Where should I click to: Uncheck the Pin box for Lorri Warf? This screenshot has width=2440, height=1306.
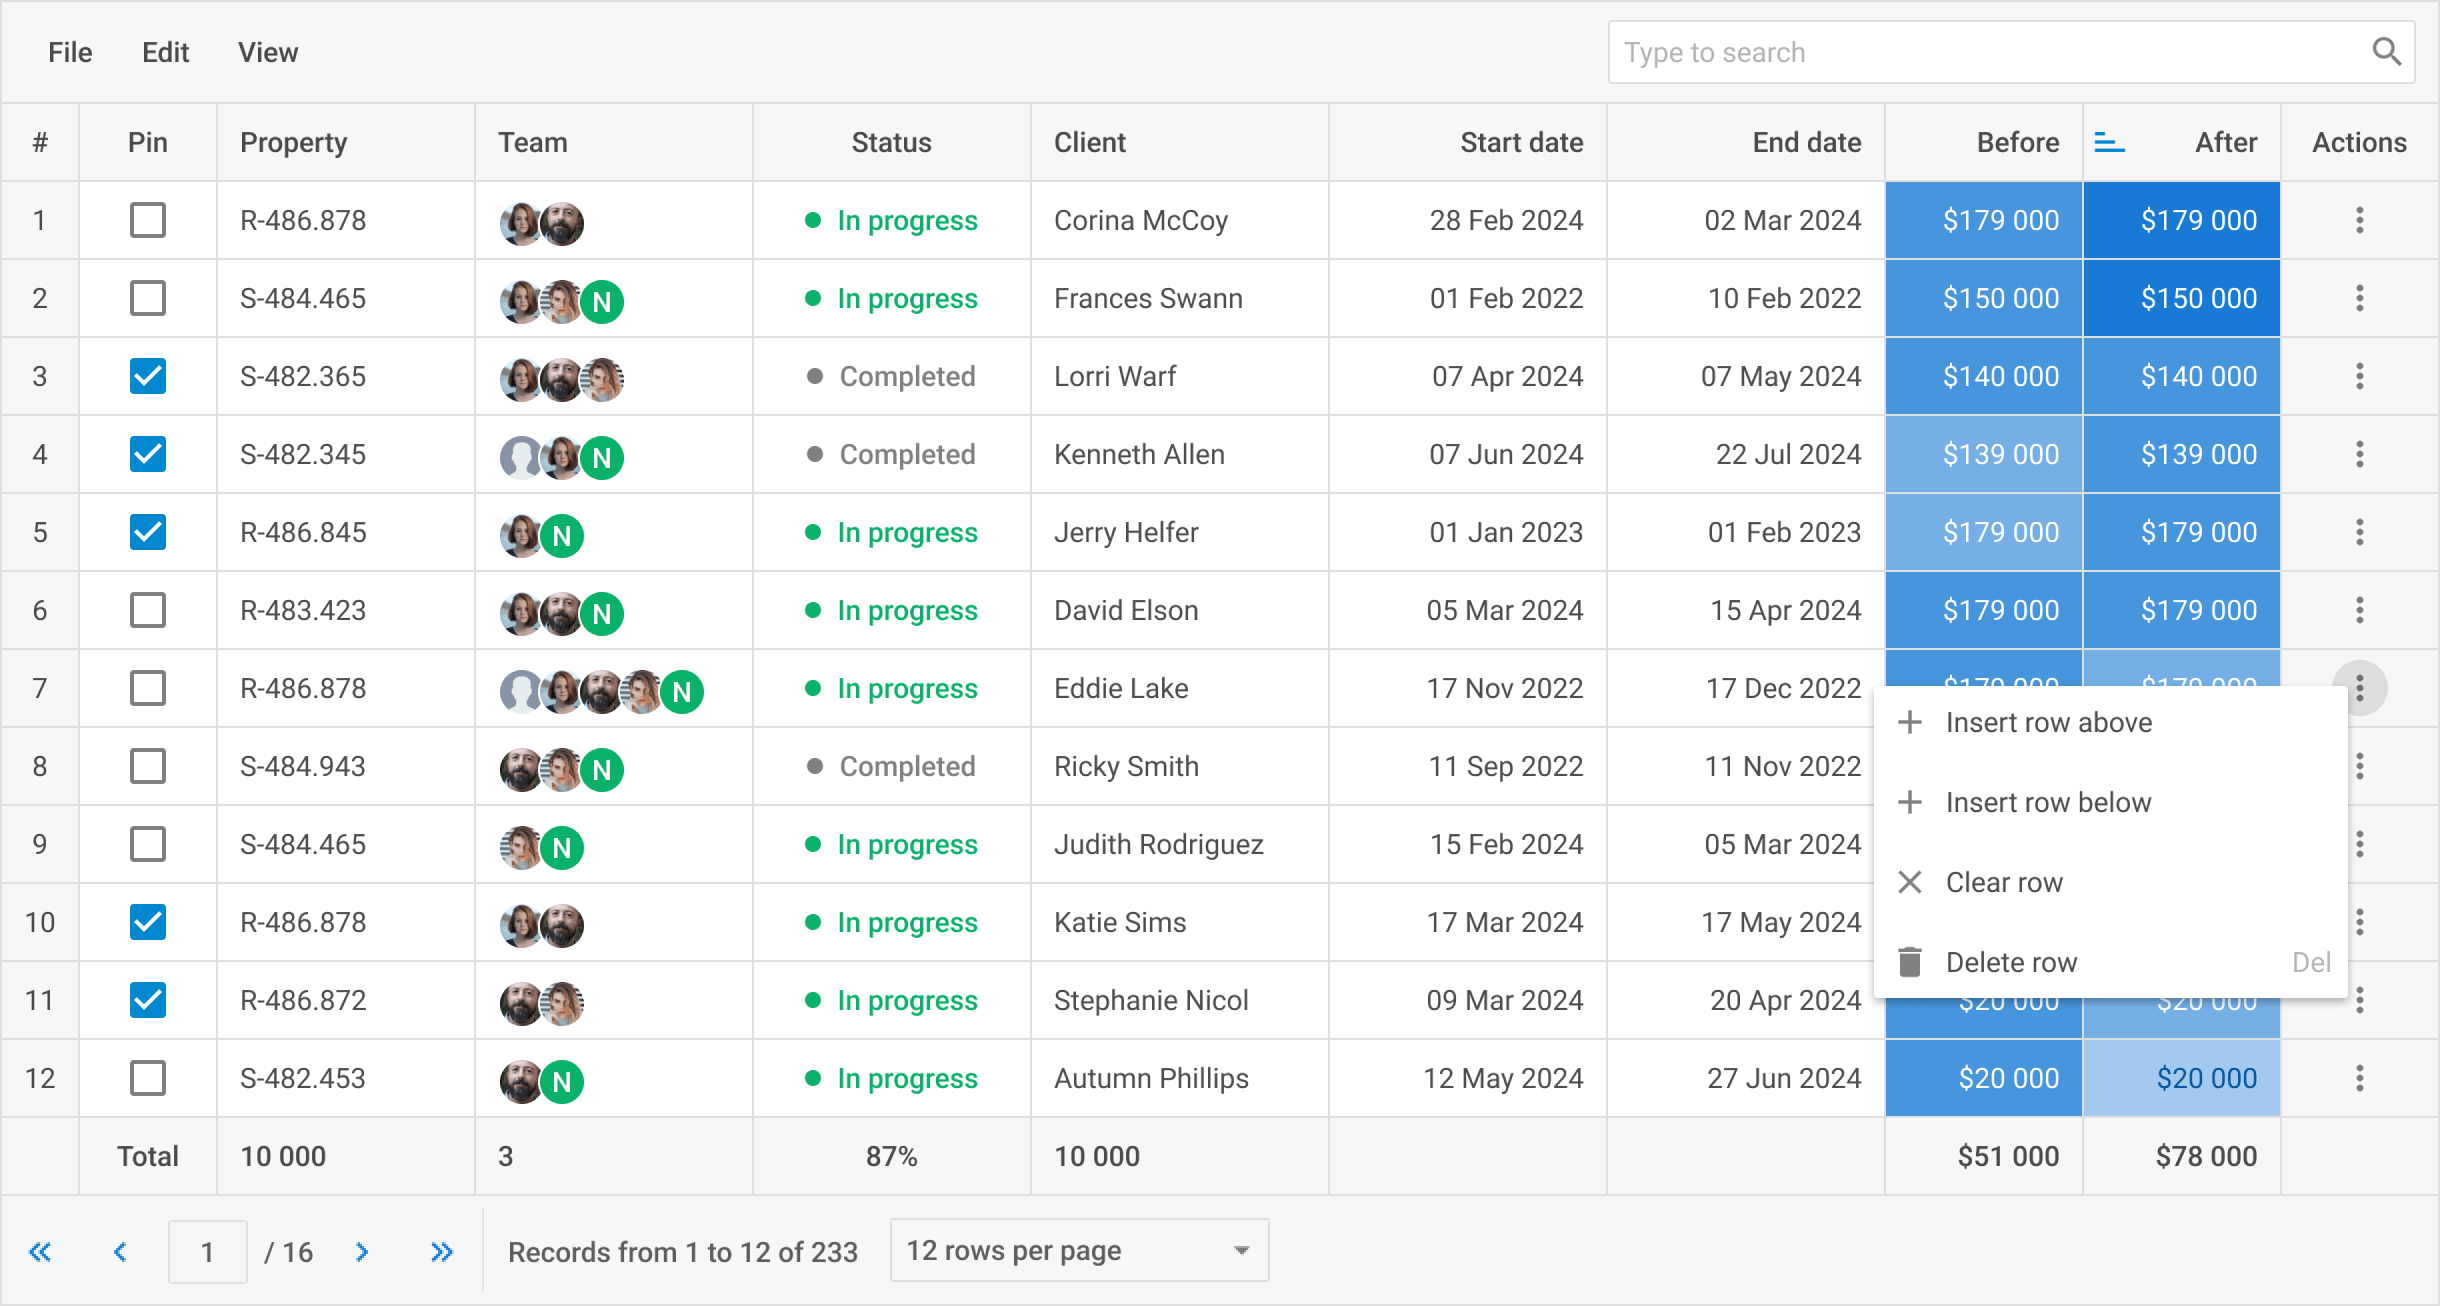pyautogui.click(x=148, y=376)
